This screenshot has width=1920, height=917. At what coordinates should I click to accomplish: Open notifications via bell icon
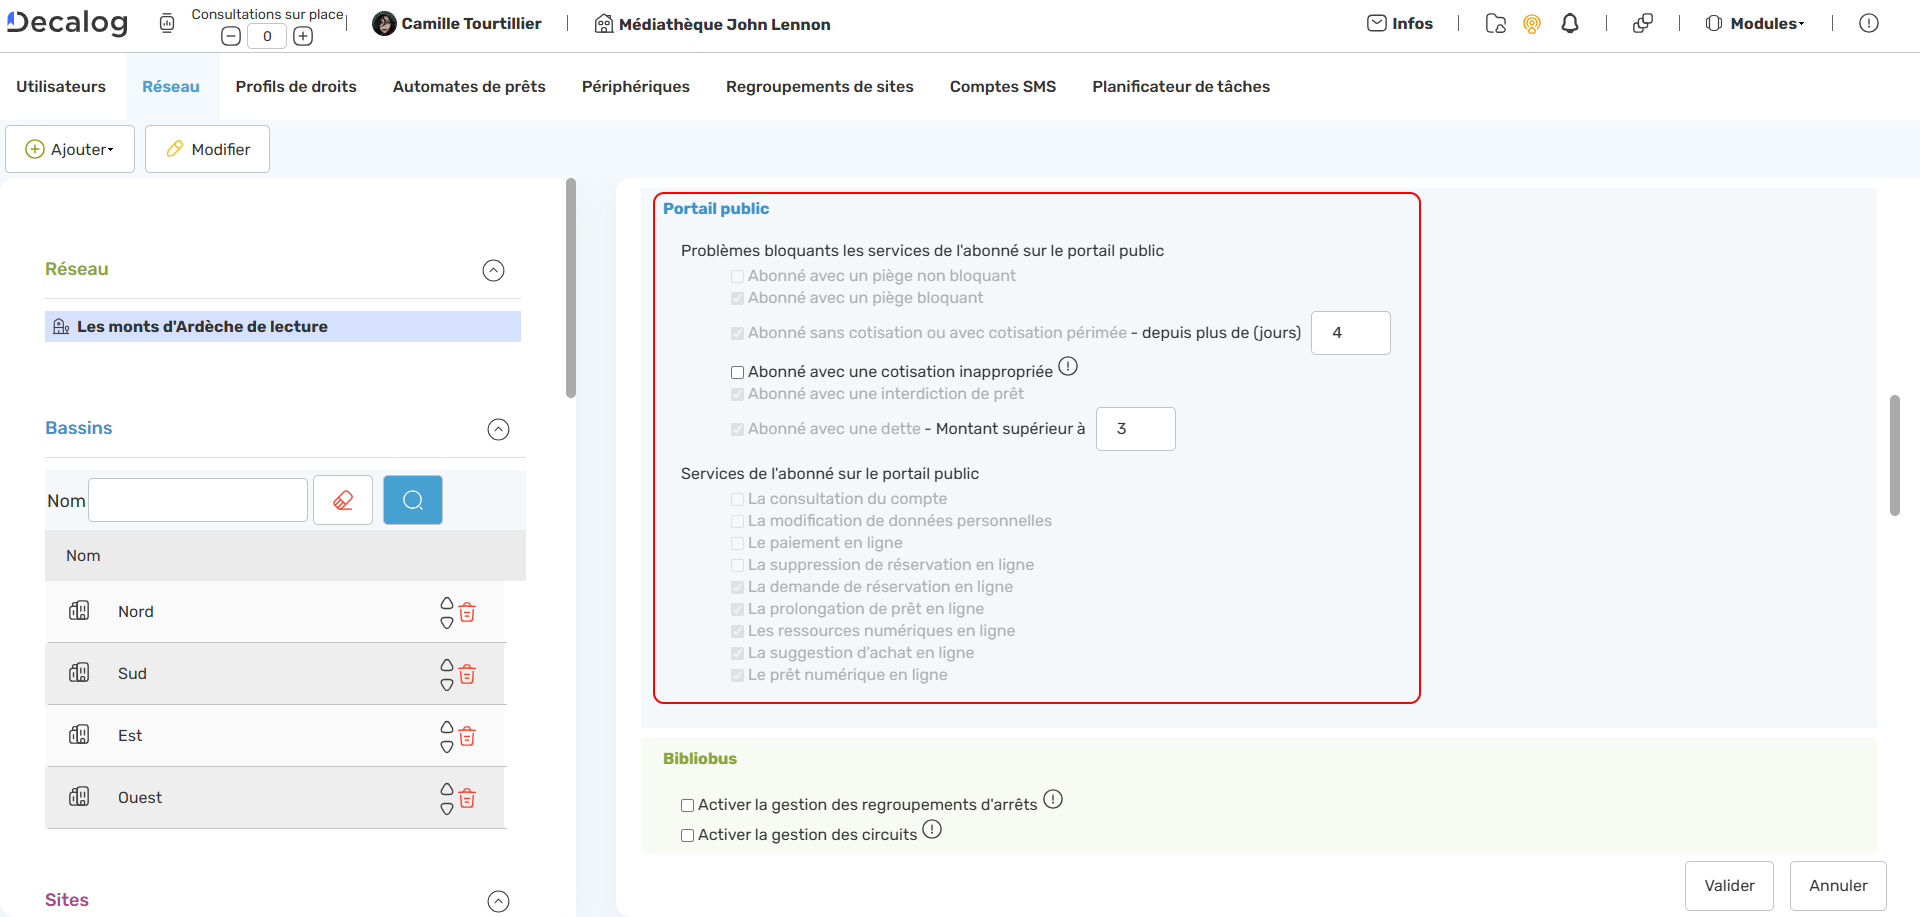pyautogui.click(x=1569, y=23)
